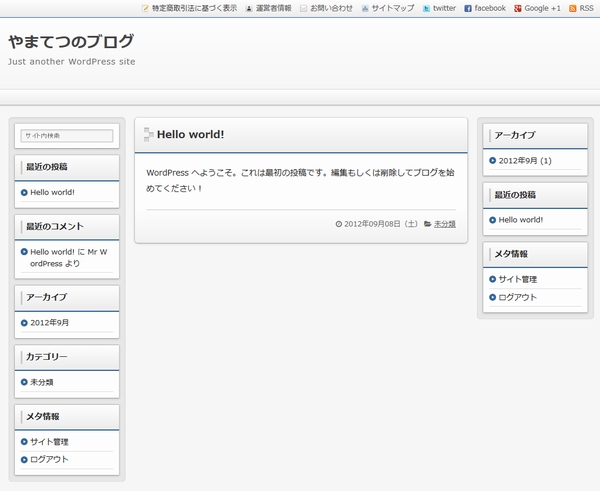Screen dimensions: 600x491
Task: Click the squares icon beside Hello world! heading
Action: (x=148, y=134)
